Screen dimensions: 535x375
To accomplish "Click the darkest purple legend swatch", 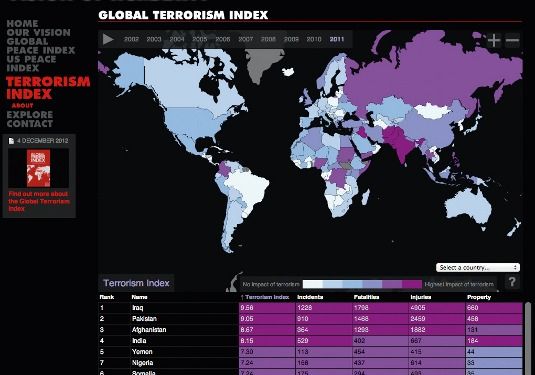I will tap(412, 284).
